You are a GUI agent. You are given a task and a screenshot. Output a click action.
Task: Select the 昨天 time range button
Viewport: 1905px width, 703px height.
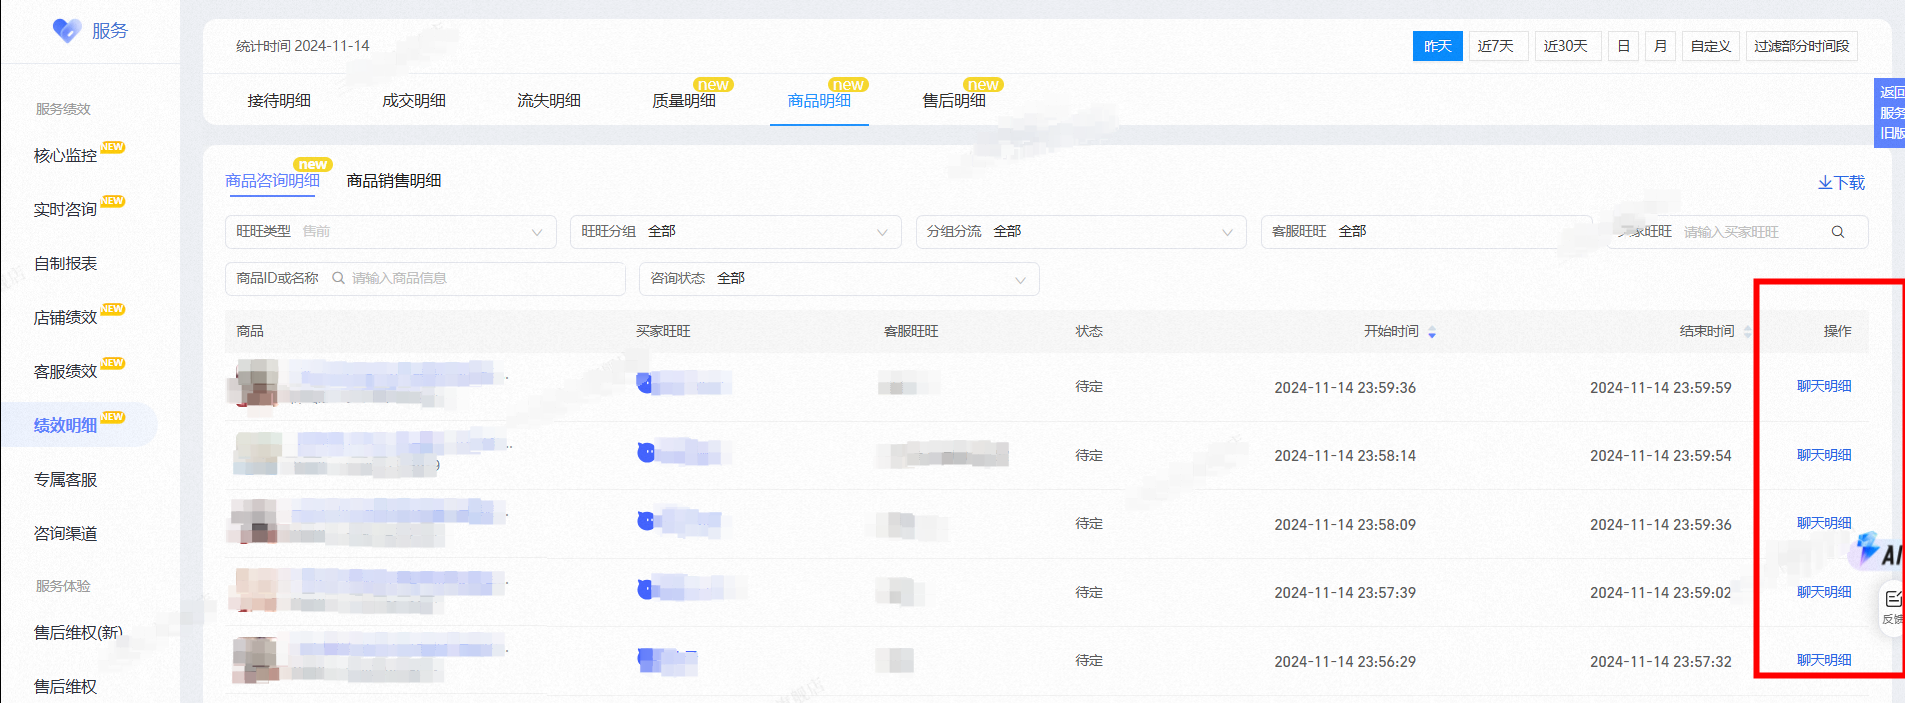click(1438, 46)
